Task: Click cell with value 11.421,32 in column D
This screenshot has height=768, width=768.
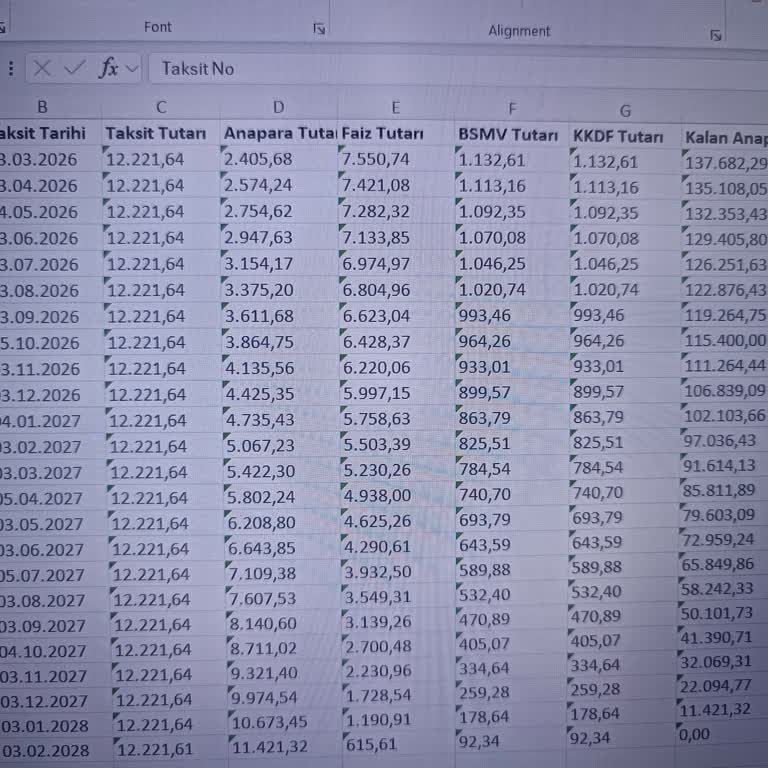Action: [287, 746]
